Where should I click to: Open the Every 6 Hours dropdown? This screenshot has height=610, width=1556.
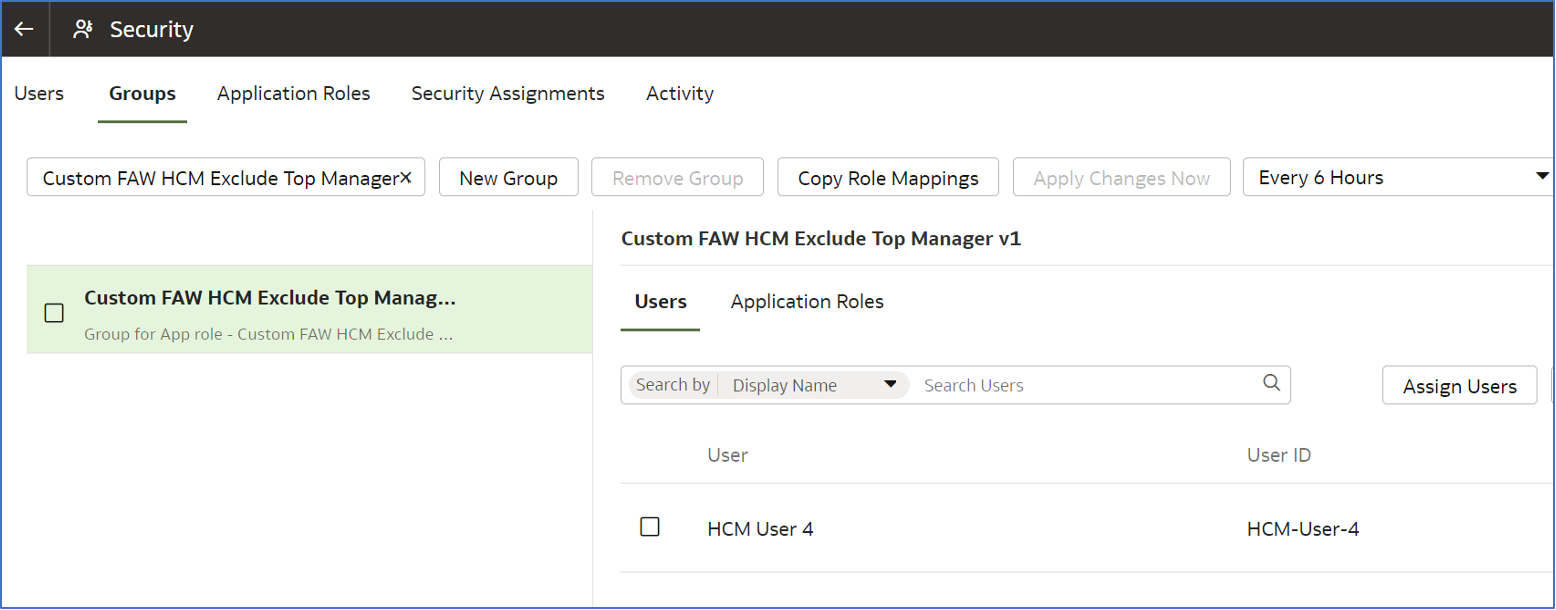1540,177
